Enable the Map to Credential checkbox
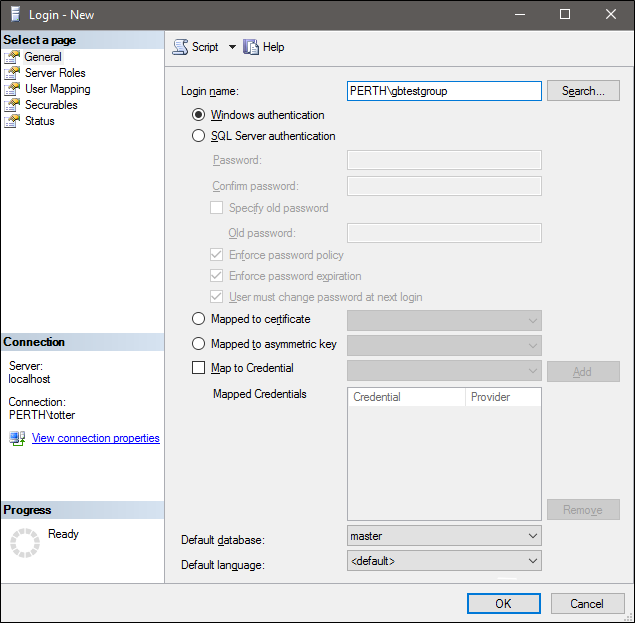Screen dimensions: 635x623 point(198,368)
